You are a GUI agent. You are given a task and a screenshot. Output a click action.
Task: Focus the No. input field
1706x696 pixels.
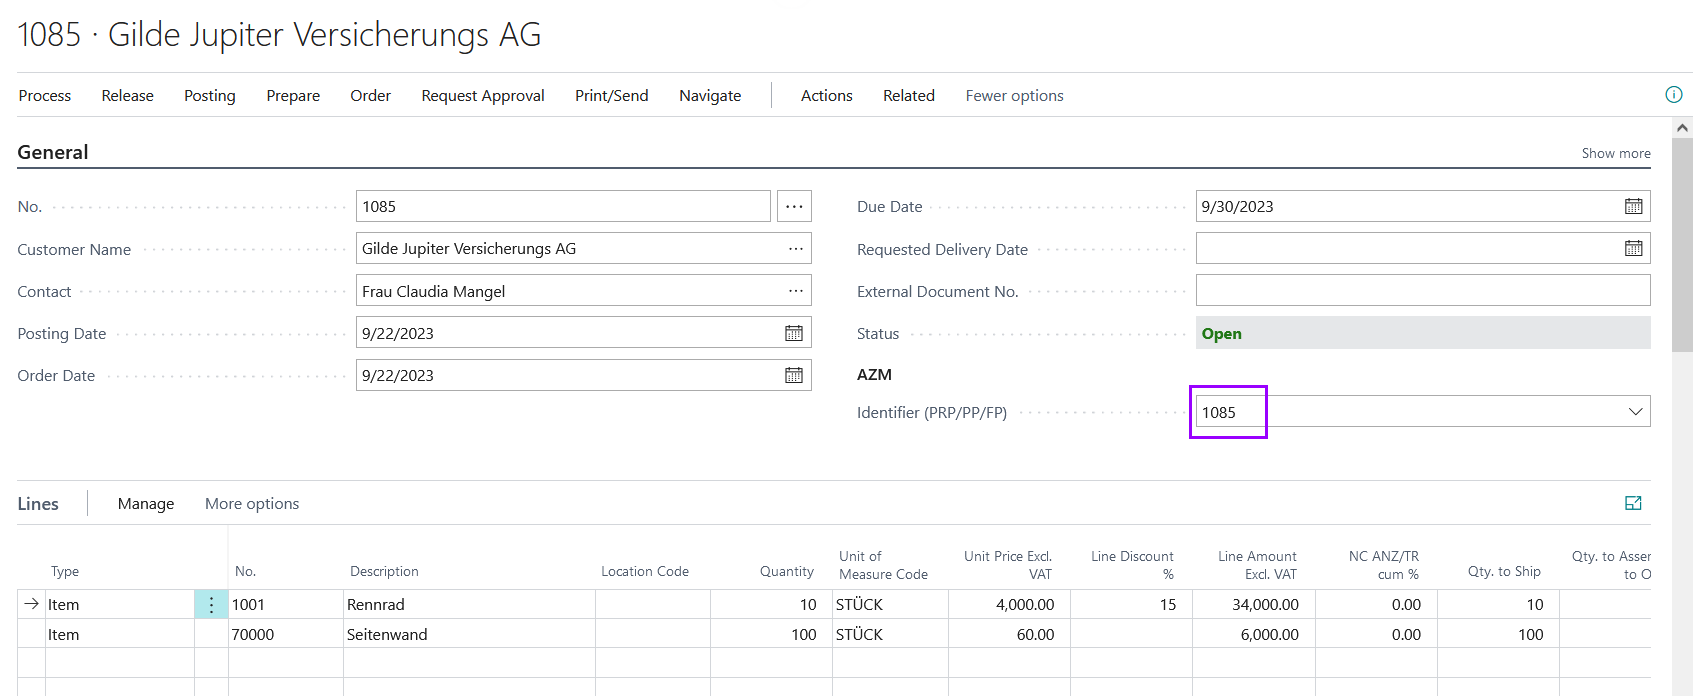tap(563, 206)
